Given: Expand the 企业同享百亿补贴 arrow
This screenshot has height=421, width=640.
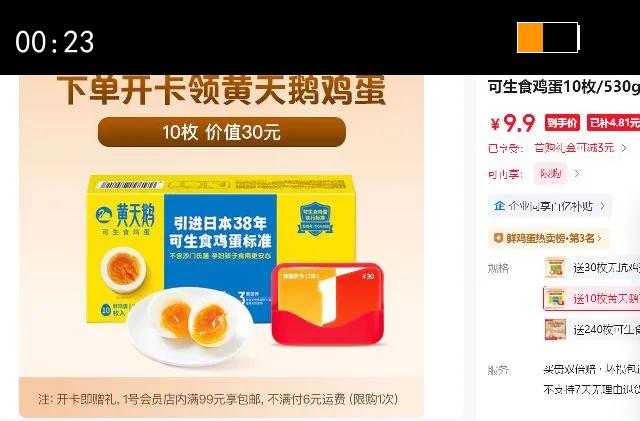Looking at the screenshot, I should coord(602,206).
